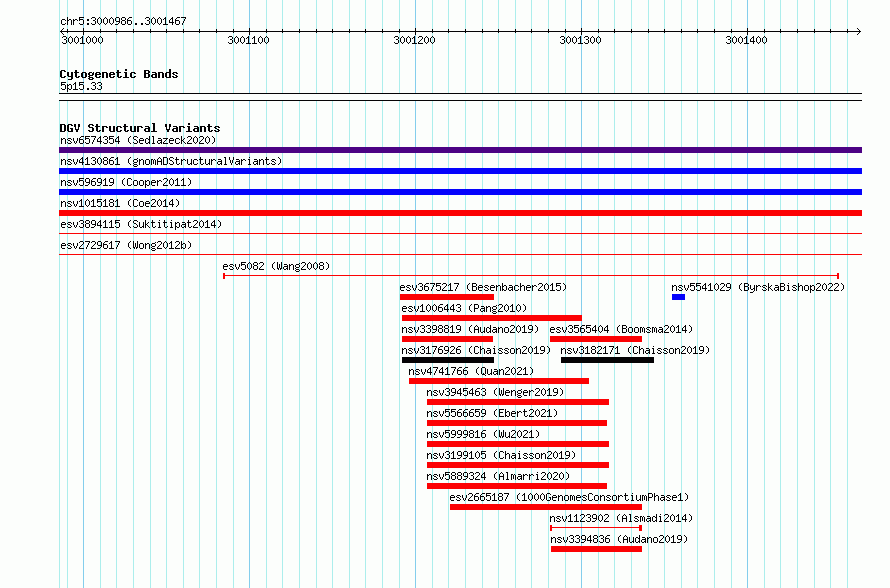The image size is (890, 588).
Task: Click the chr5:3000986..3001467 region text
Action: (x=123, y=21)
